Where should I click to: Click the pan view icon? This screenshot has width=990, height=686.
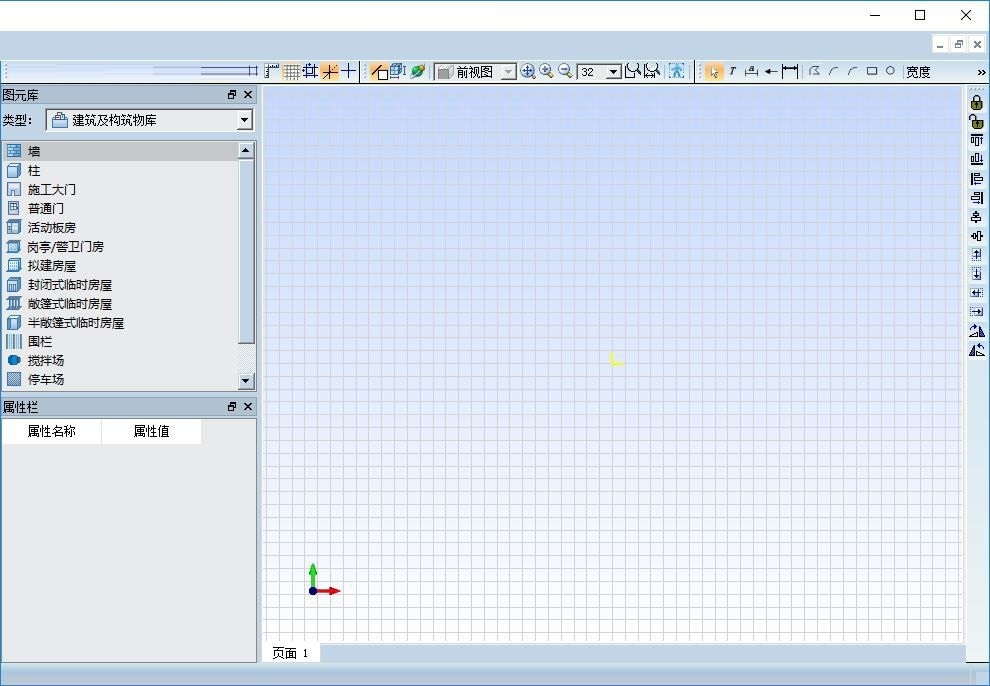[528, 71]
